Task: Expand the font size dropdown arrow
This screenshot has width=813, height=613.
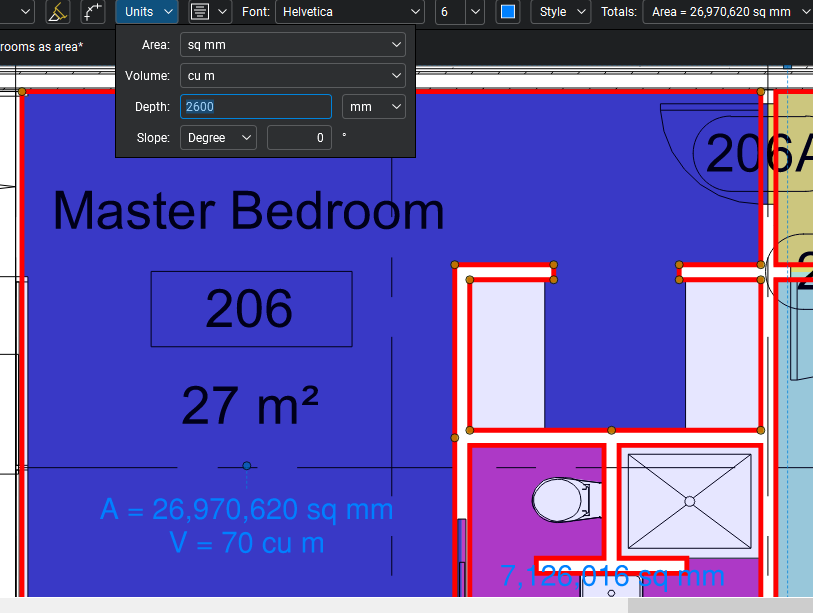Action: pyautogui.click(x=475, y=12)
